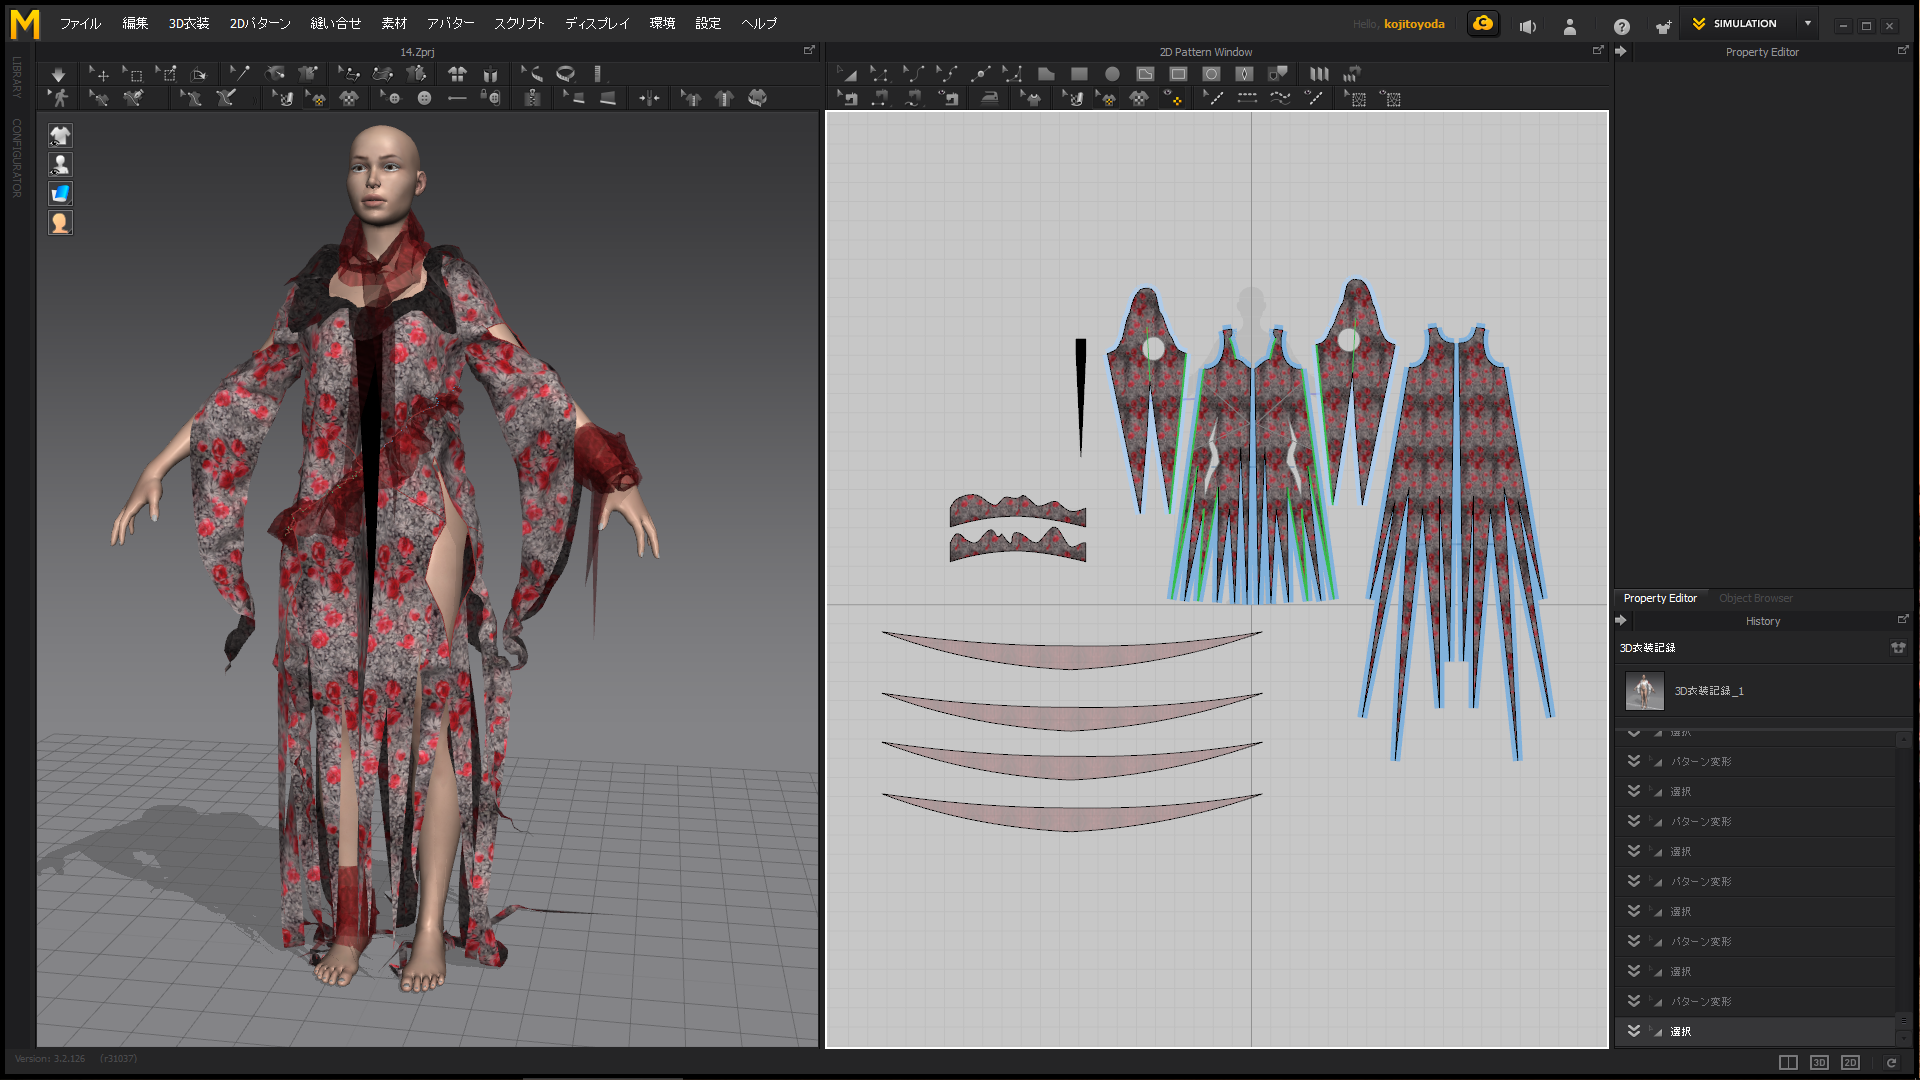Toggle the blue fabric surface display icon
The height and width of the screenshot is (1080, 1920).
point(60,194)
